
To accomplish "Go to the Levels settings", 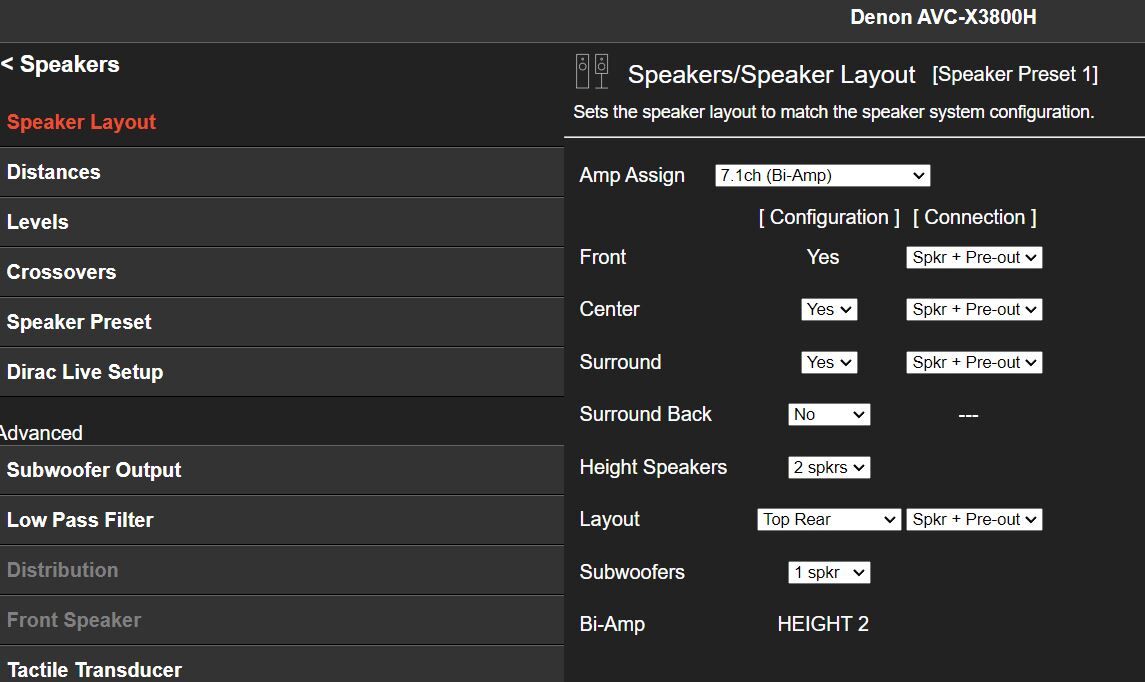I will [x=38, y=222].
